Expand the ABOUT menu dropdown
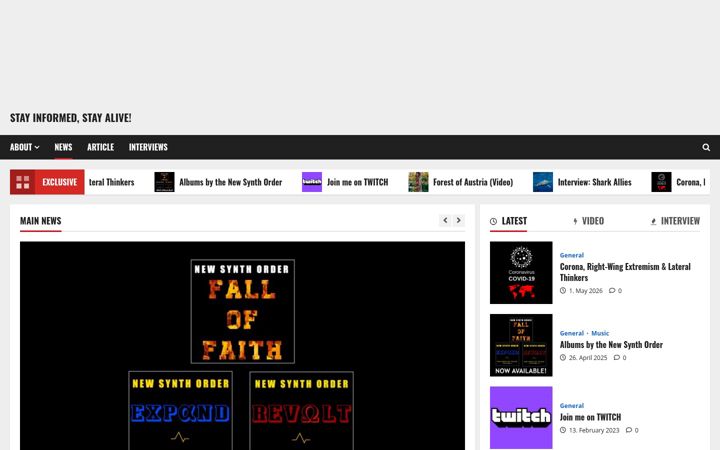 coord(24,147)
